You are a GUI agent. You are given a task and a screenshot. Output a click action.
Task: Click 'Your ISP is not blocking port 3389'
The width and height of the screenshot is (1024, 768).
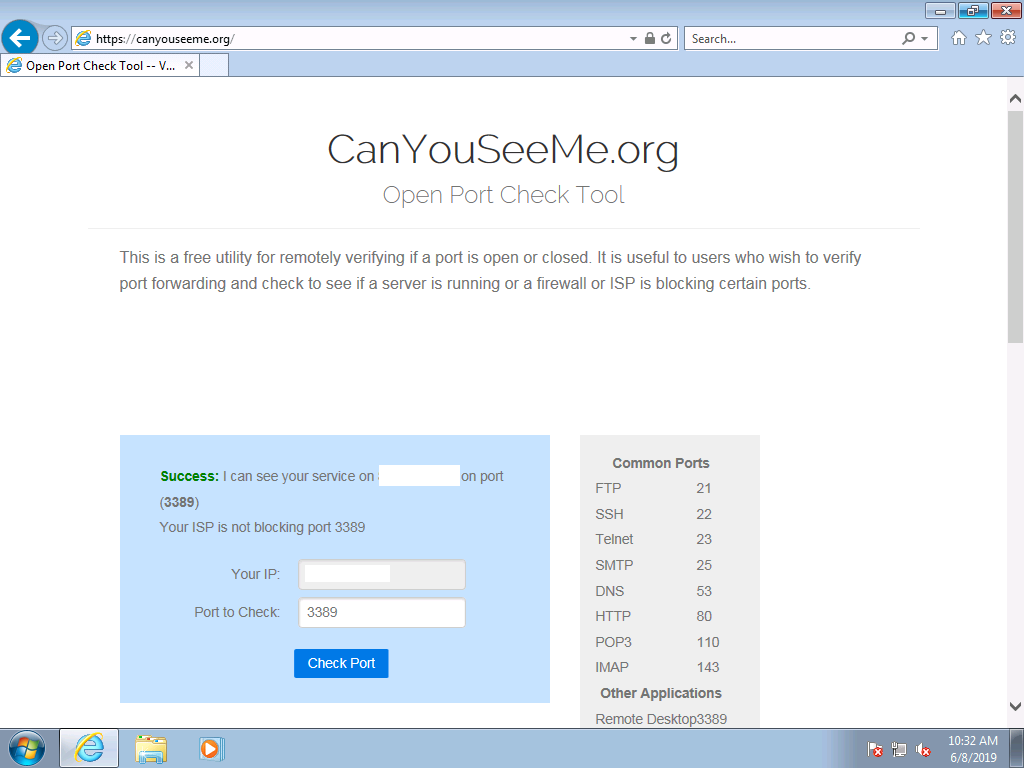(x=263, y=528)
